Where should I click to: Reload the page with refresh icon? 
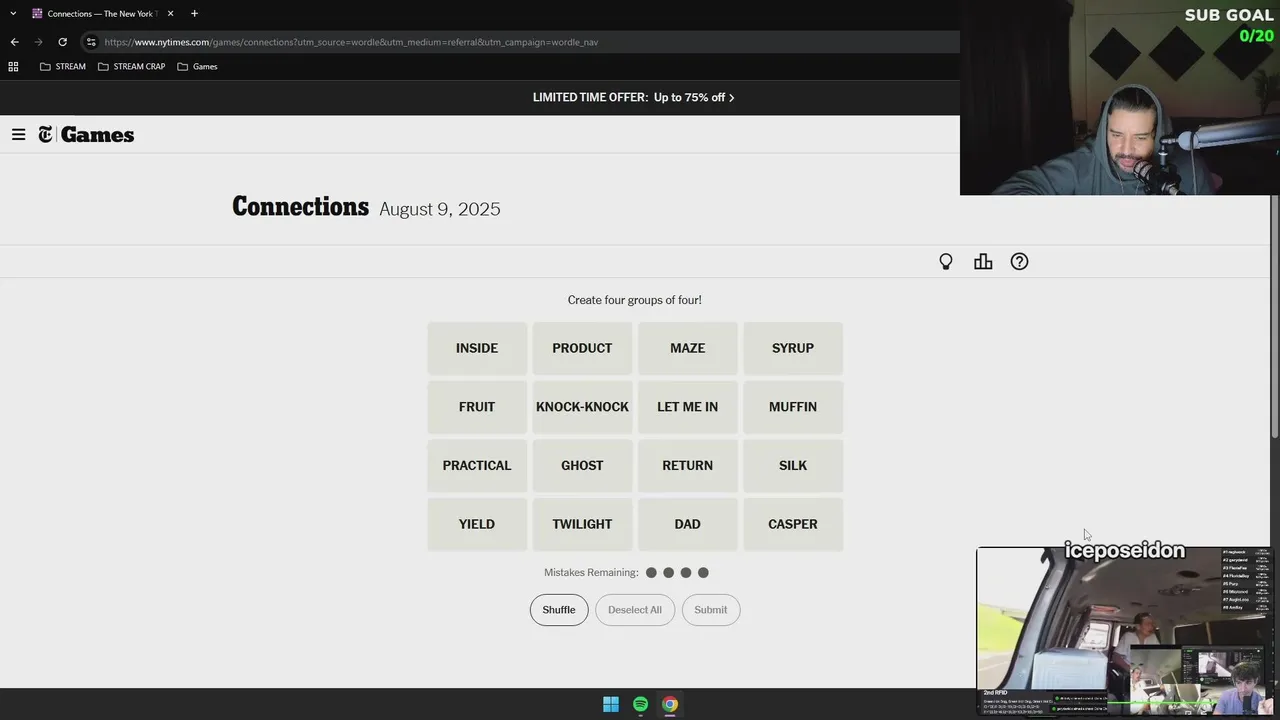tap(62, 42)
